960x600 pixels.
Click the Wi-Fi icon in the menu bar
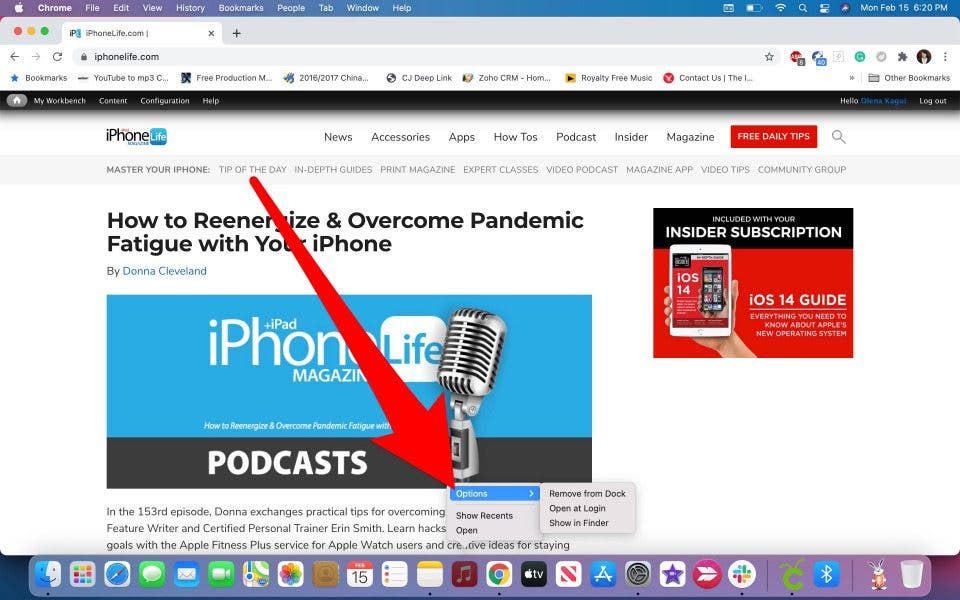pos(780,8)
